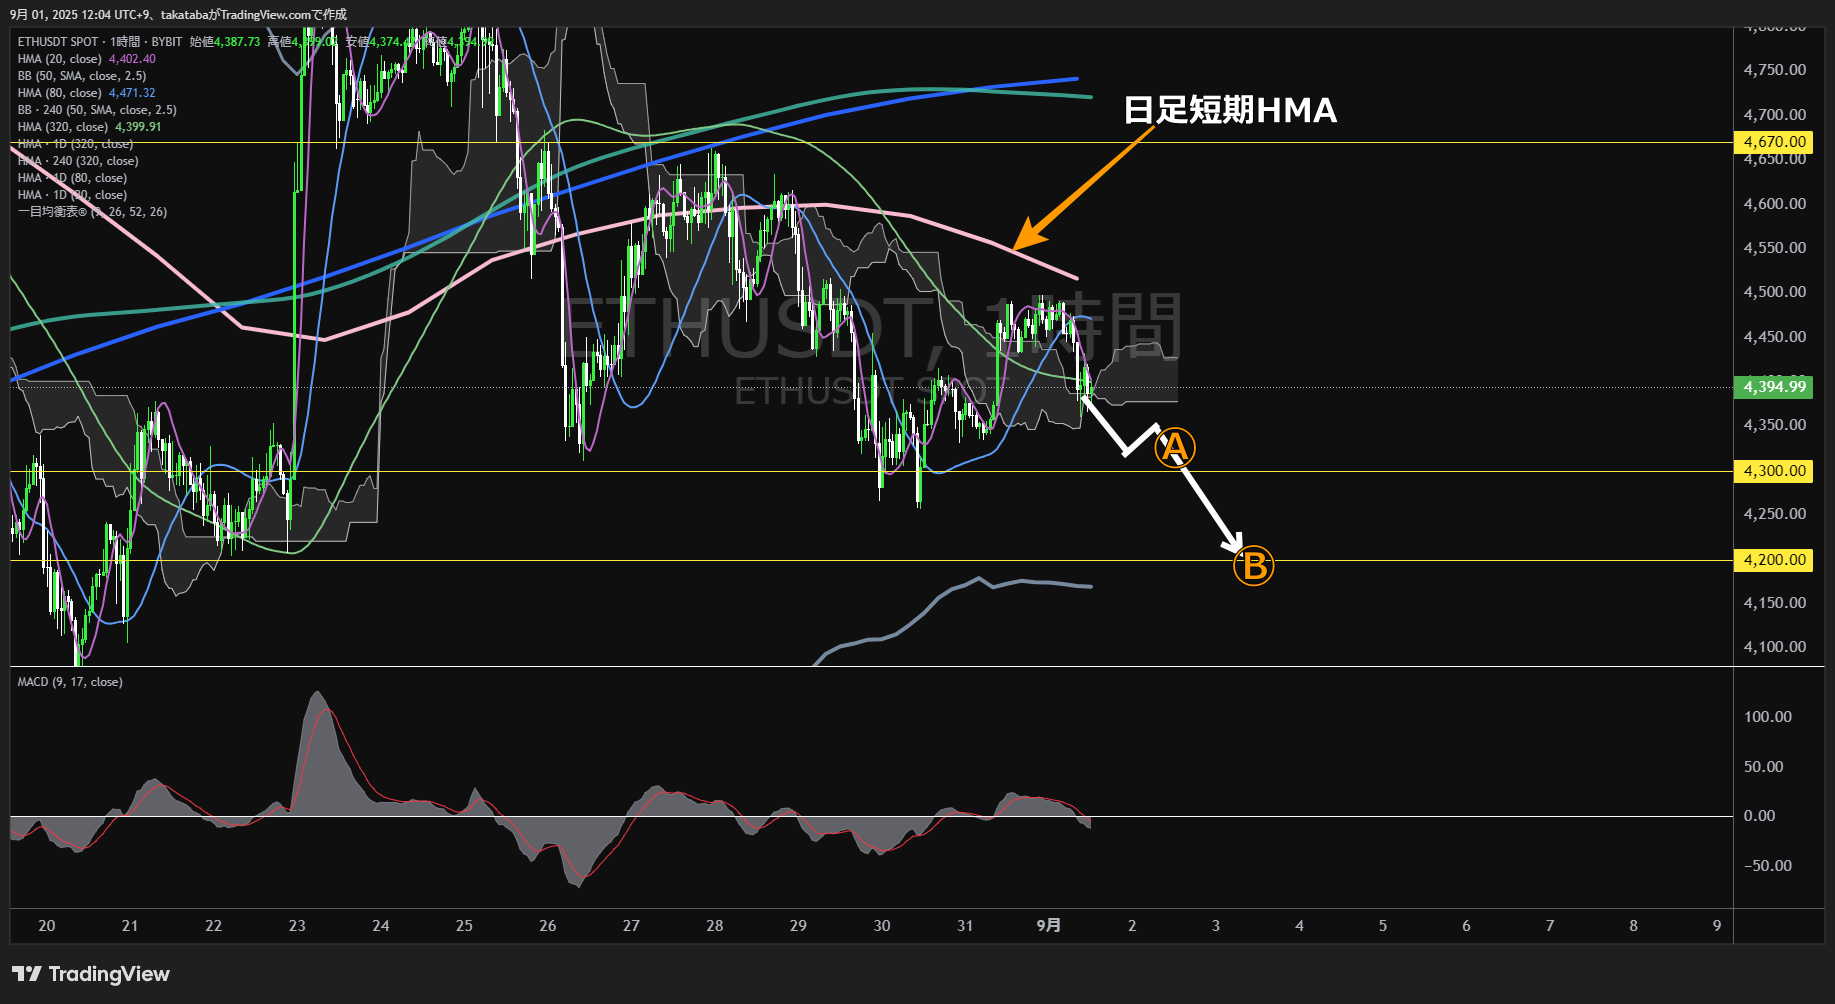Click the 4,150.00 price axis tick
Viewport: 1835px width, 1004px height.
(1775, 603)
